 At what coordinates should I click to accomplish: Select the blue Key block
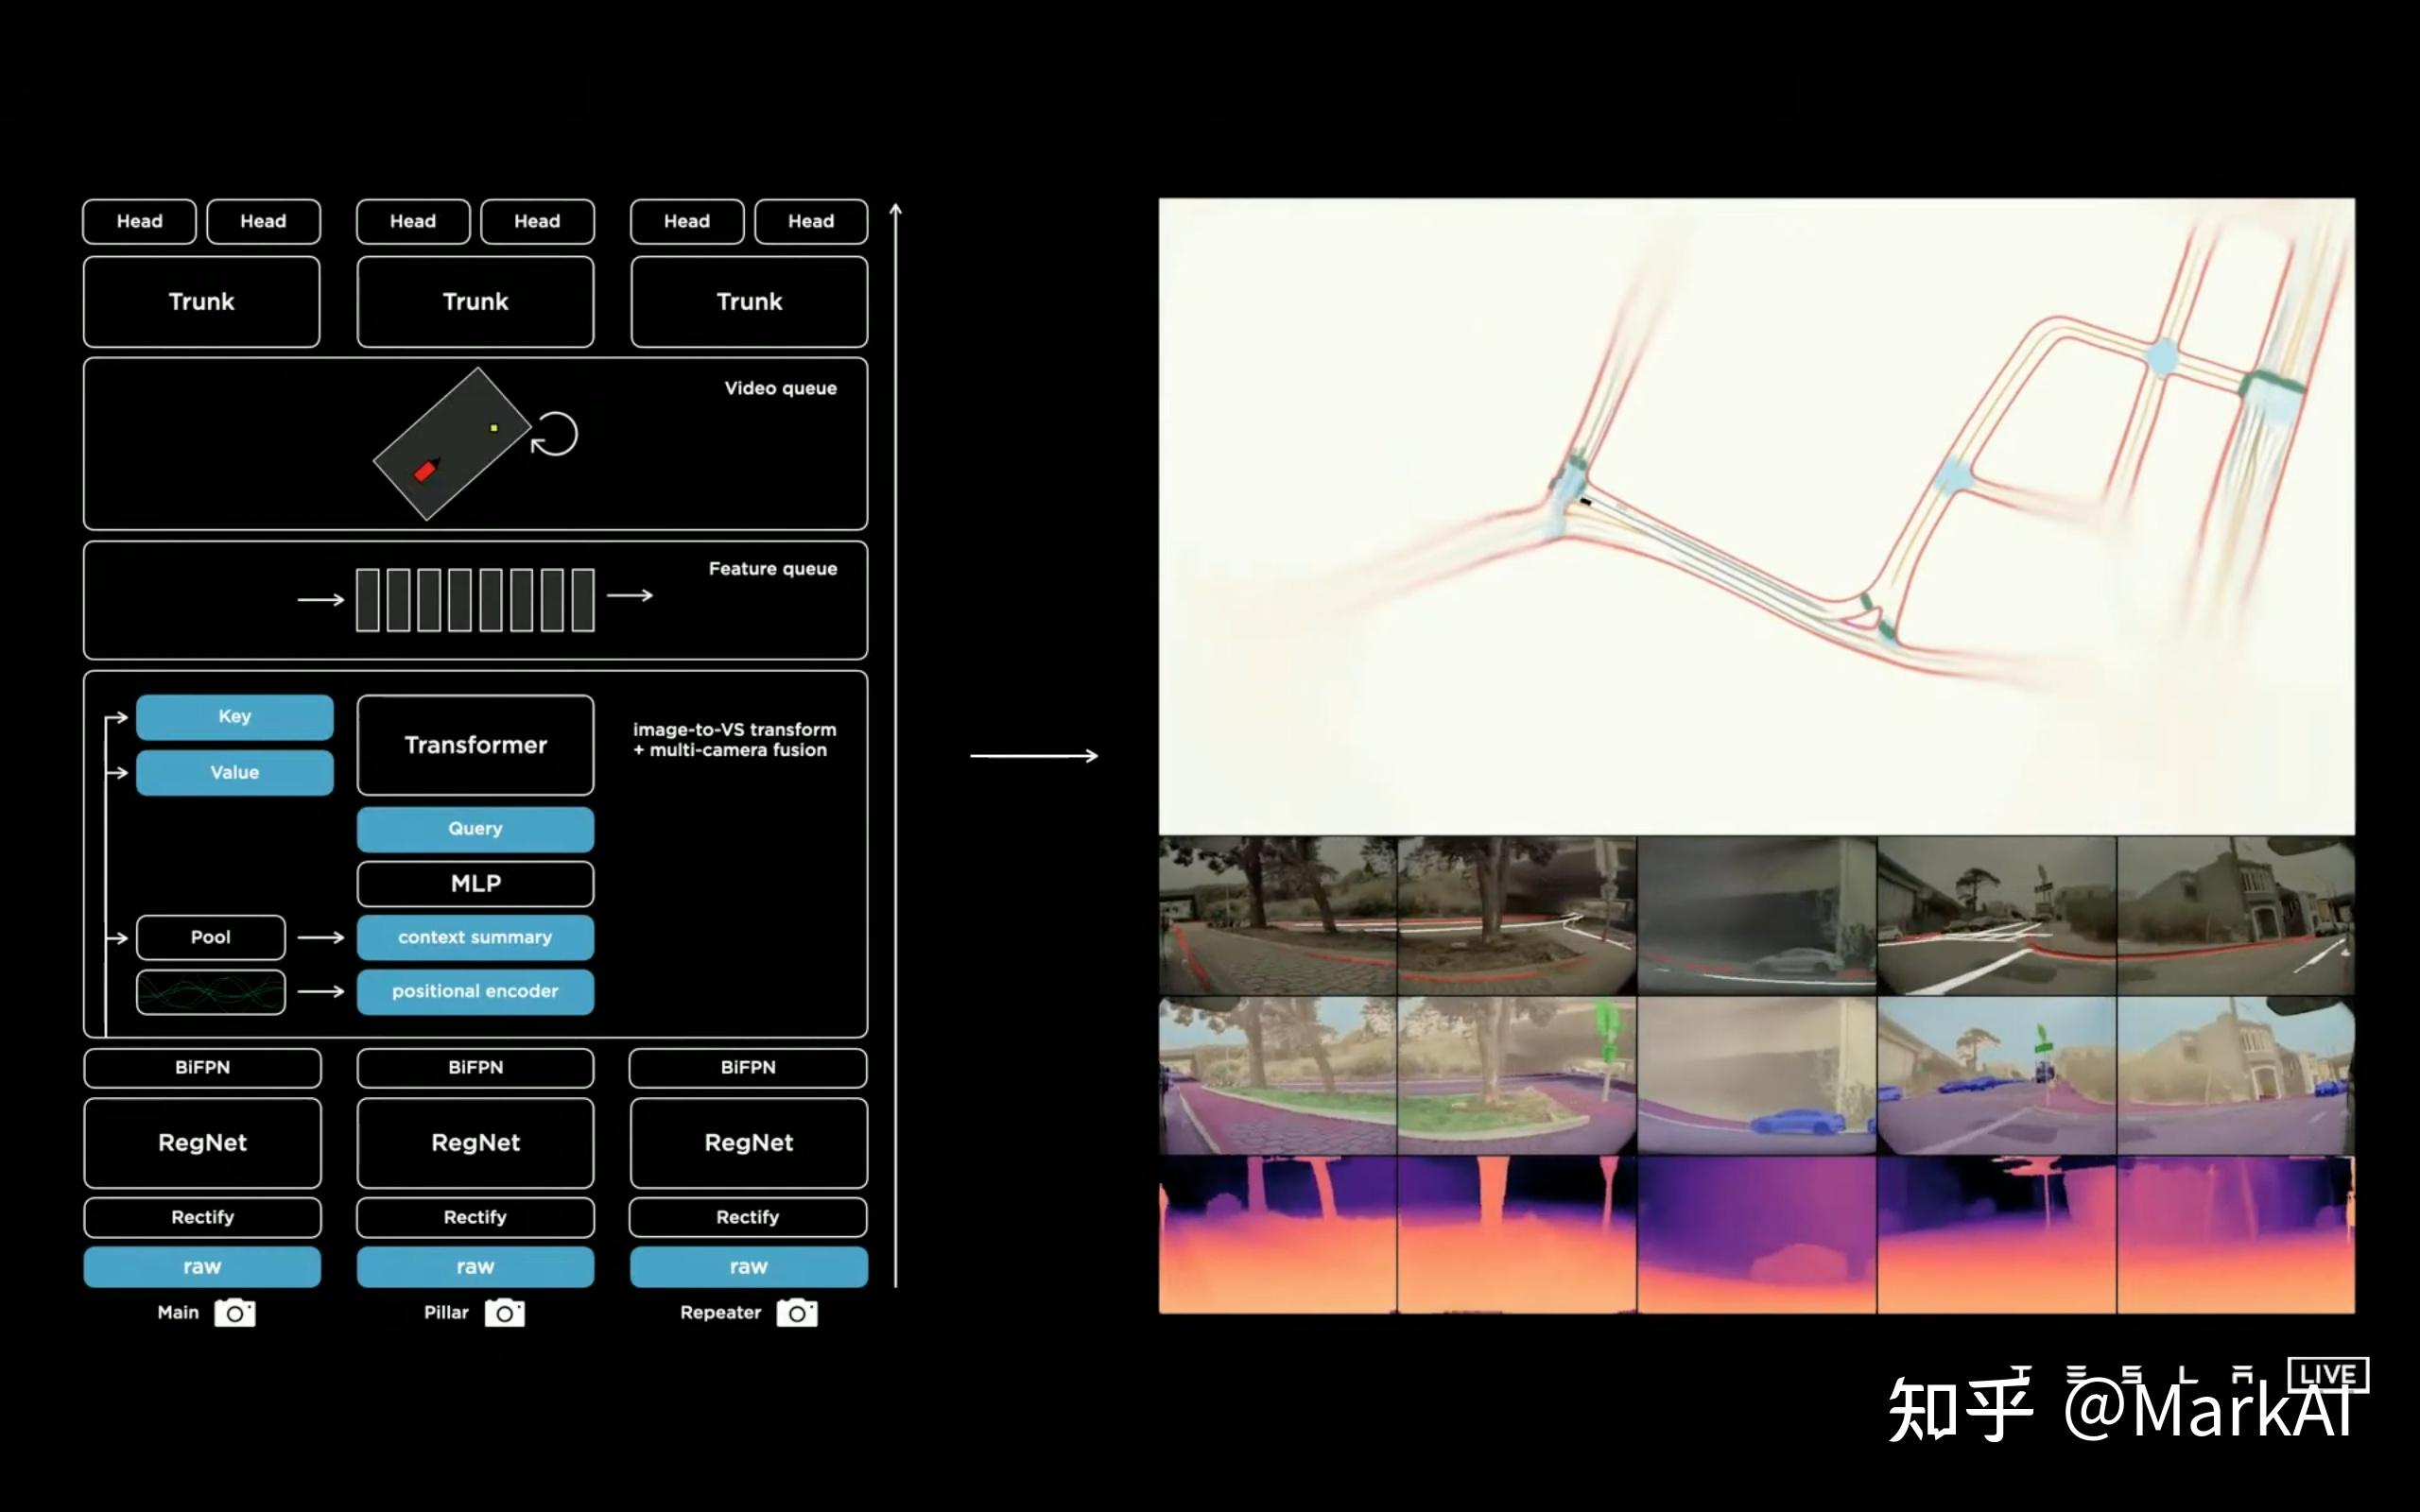tap(235, 717)
